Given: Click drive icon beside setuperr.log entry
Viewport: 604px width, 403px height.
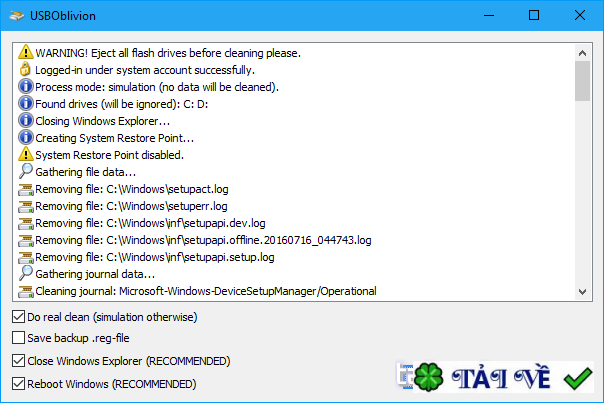Looking at the screenshot, I should click(26, 207).
